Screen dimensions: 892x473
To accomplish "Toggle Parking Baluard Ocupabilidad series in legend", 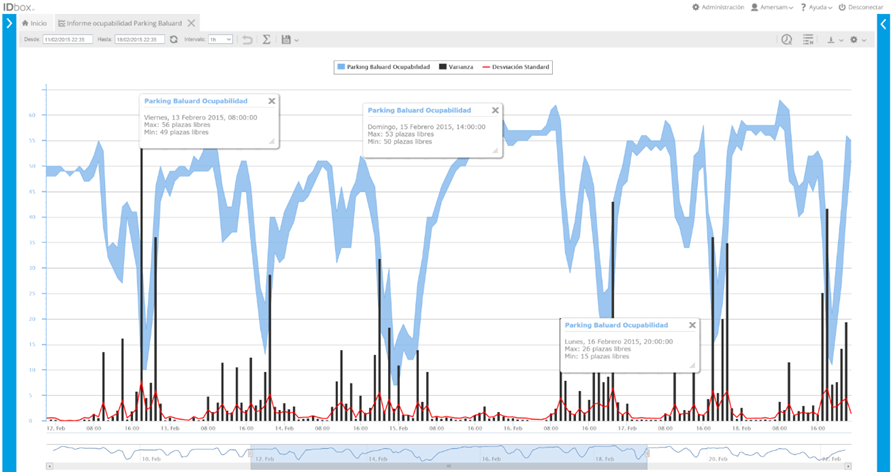I will click(x=384, y=67).
